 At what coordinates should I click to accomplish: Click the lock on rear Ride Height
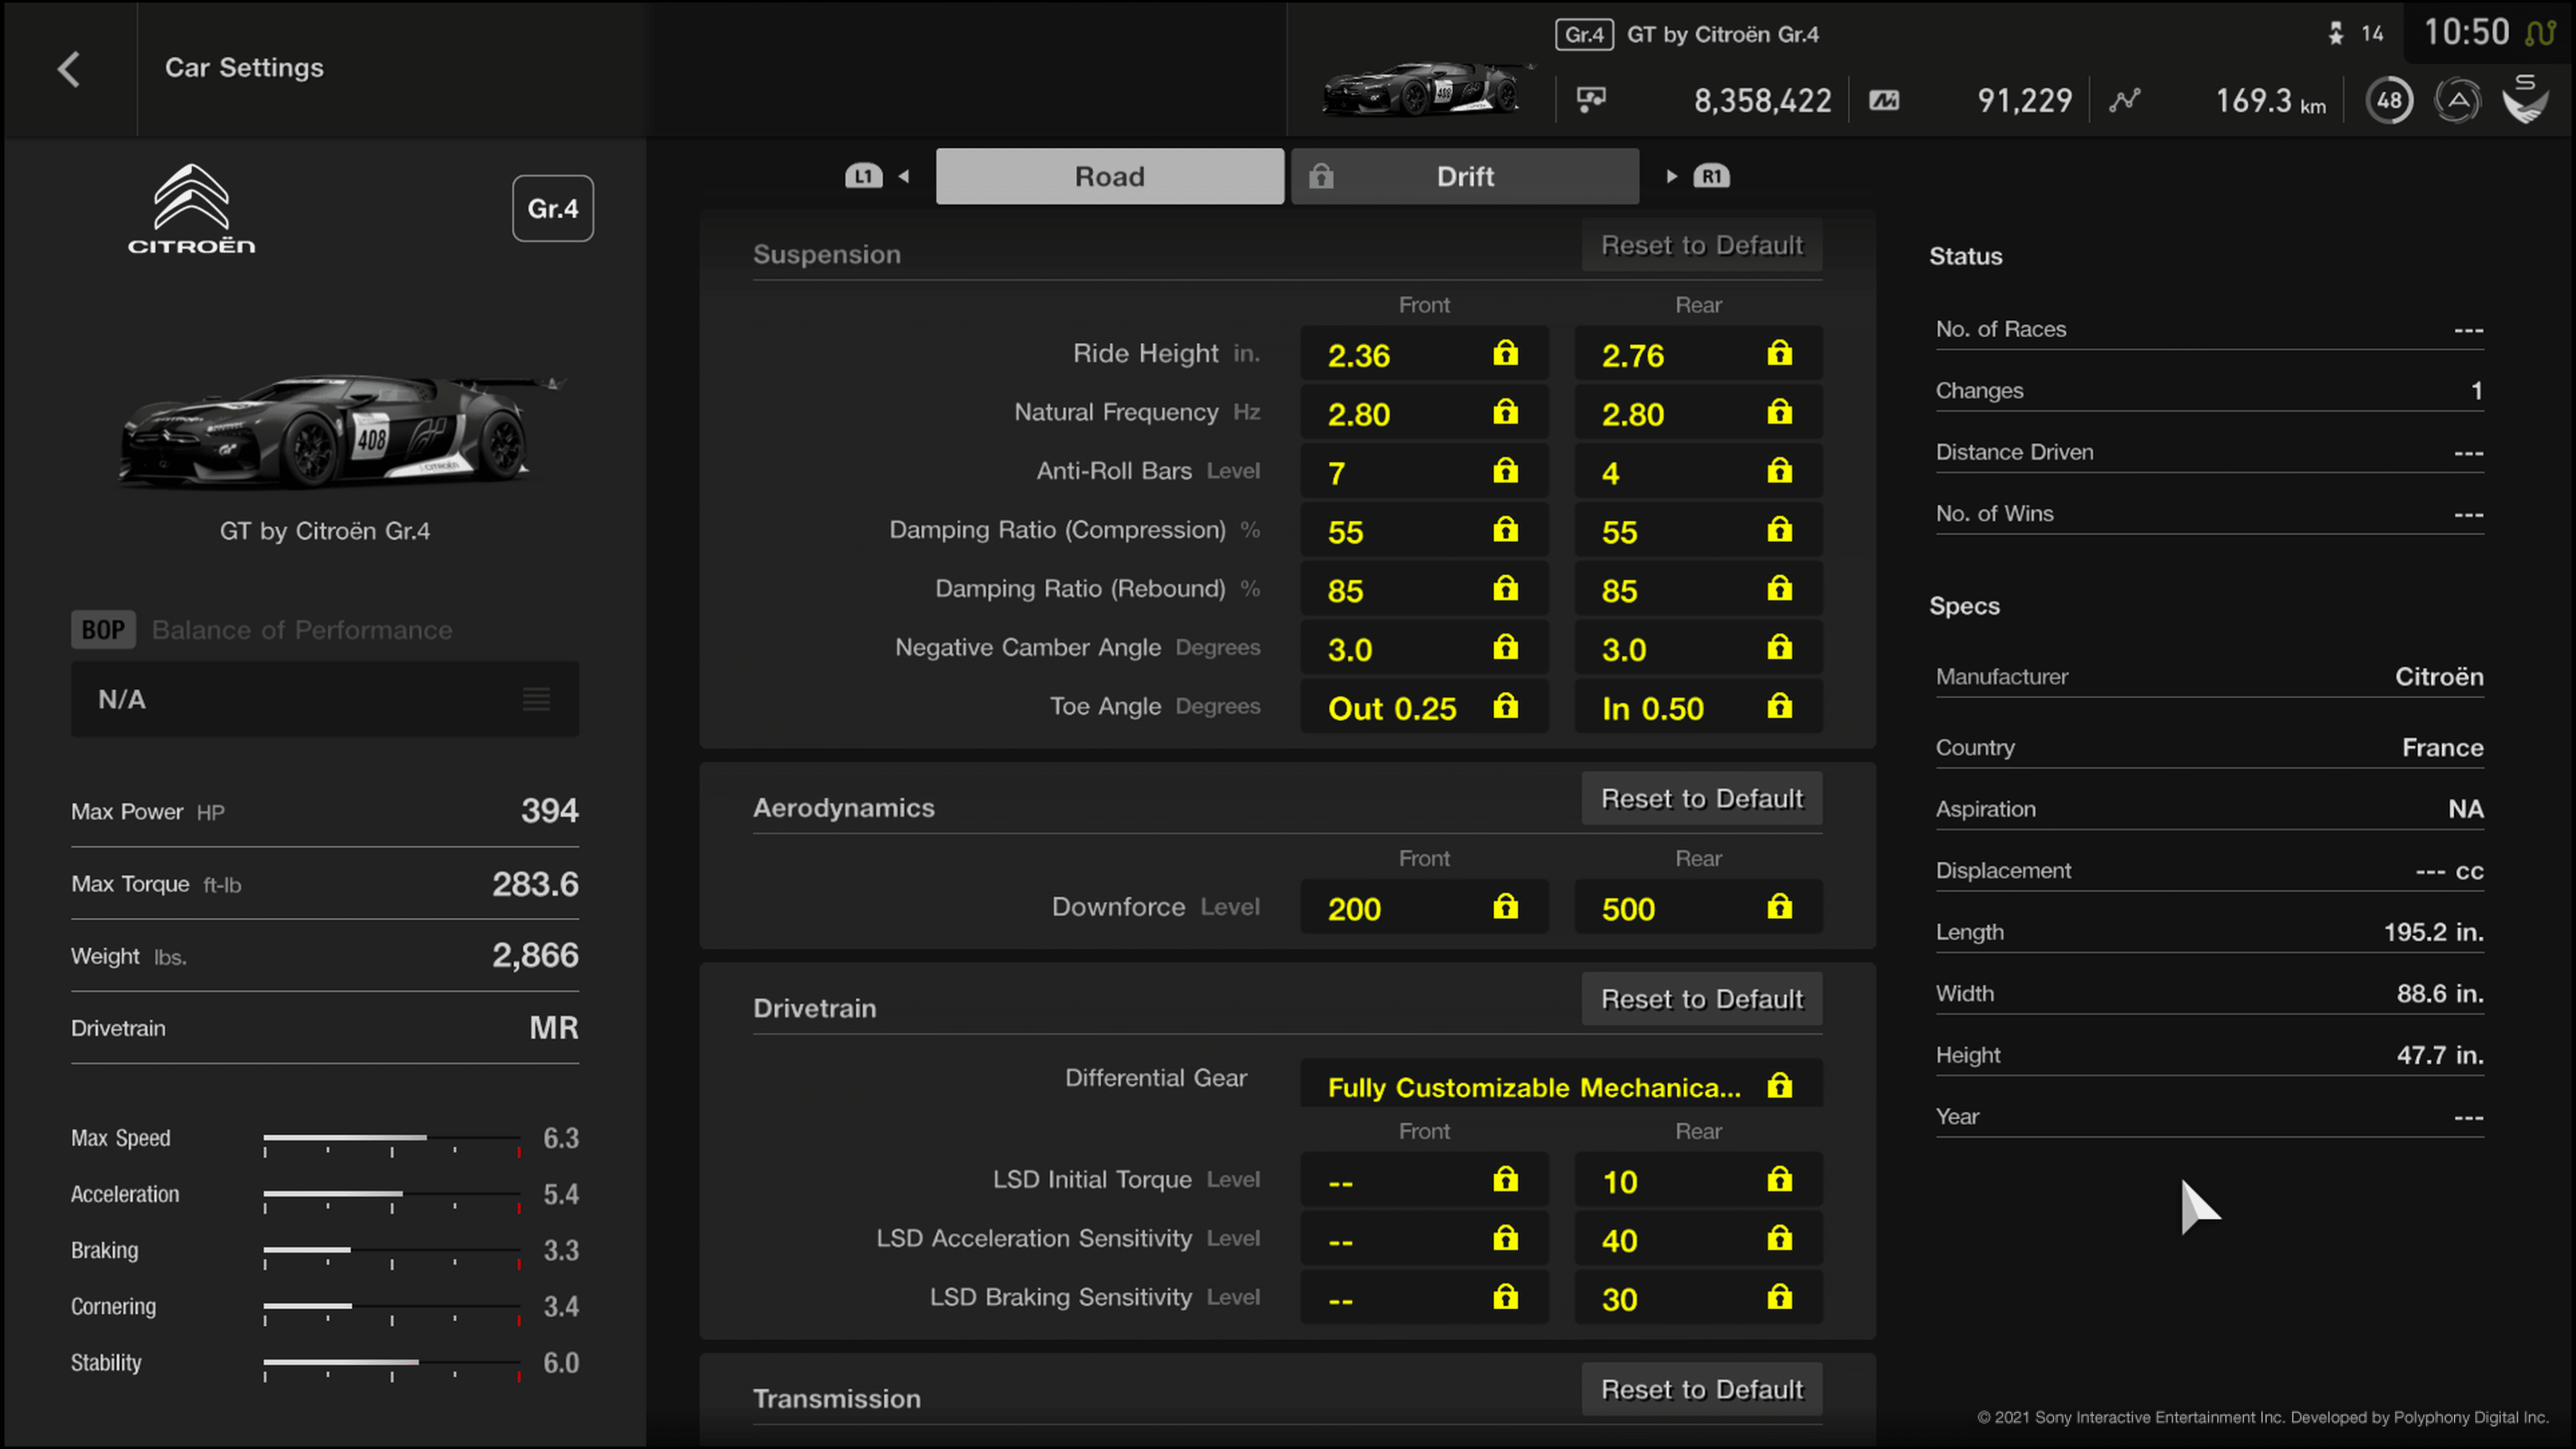[1779, 353]
